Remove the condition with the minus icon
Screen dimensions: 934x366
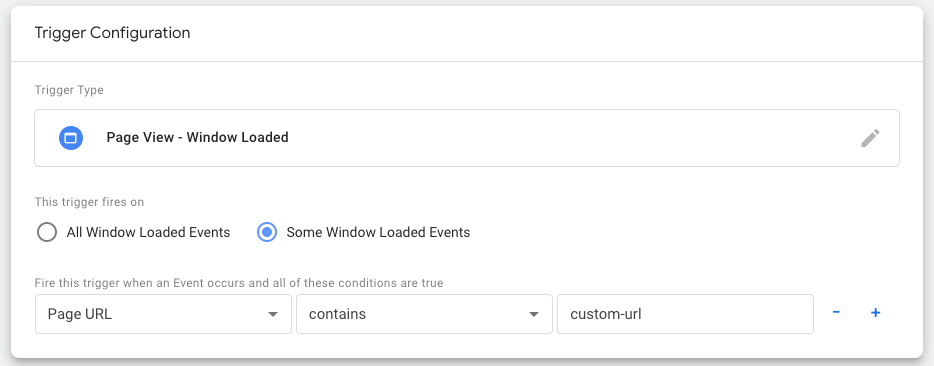(x=836, y=312)
